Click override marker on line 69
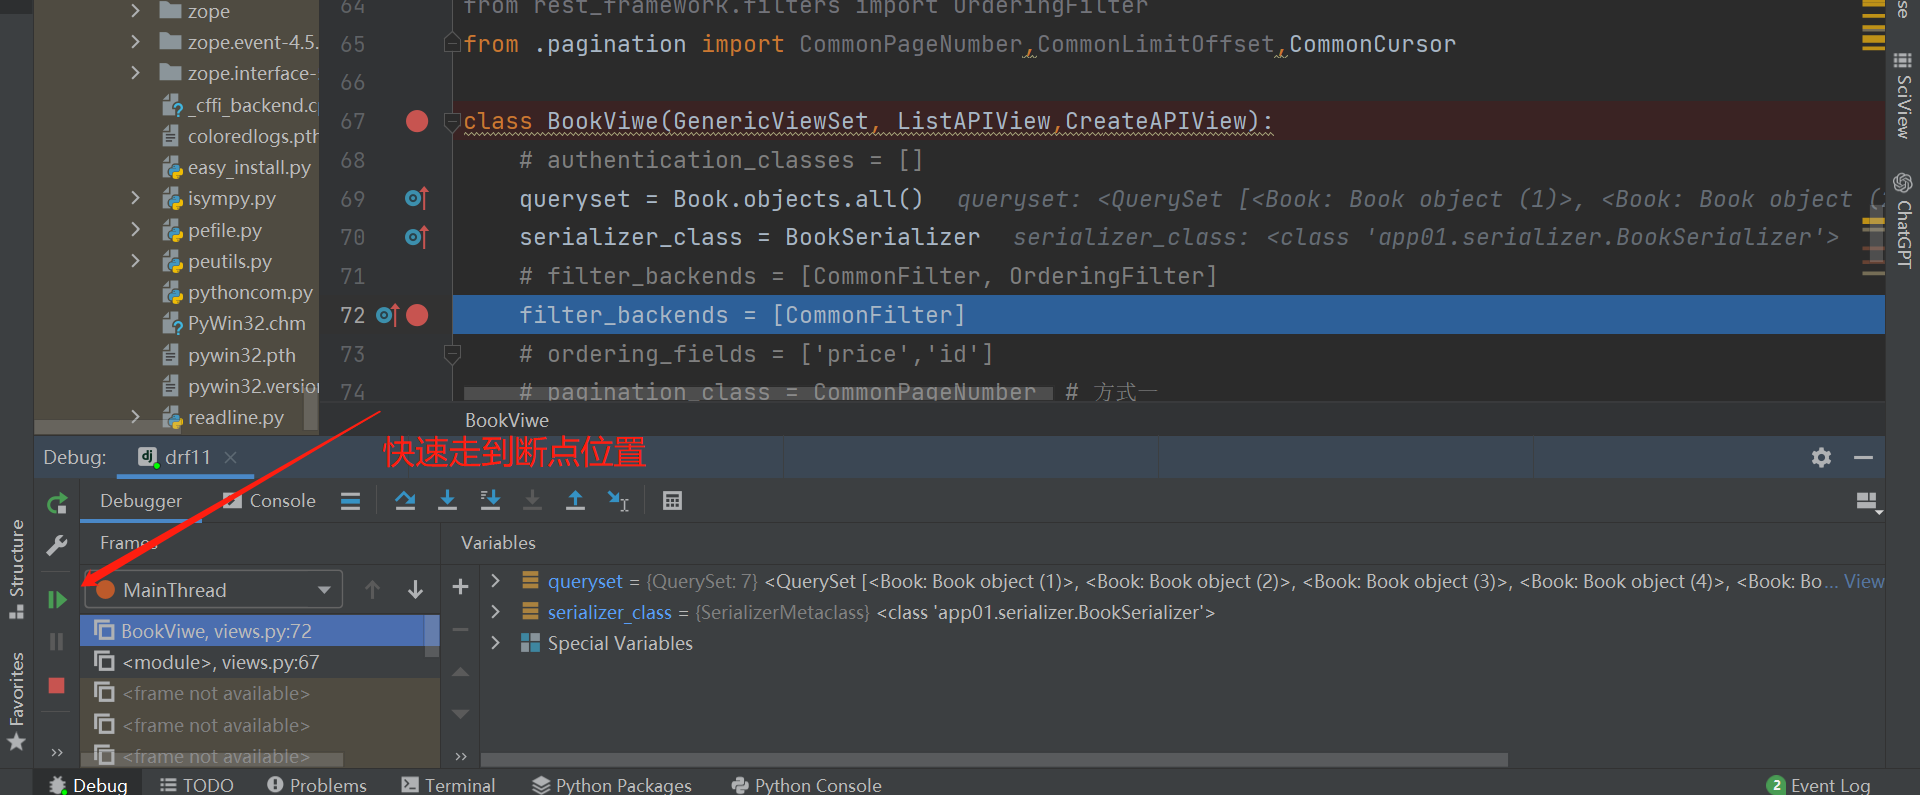 416,198
